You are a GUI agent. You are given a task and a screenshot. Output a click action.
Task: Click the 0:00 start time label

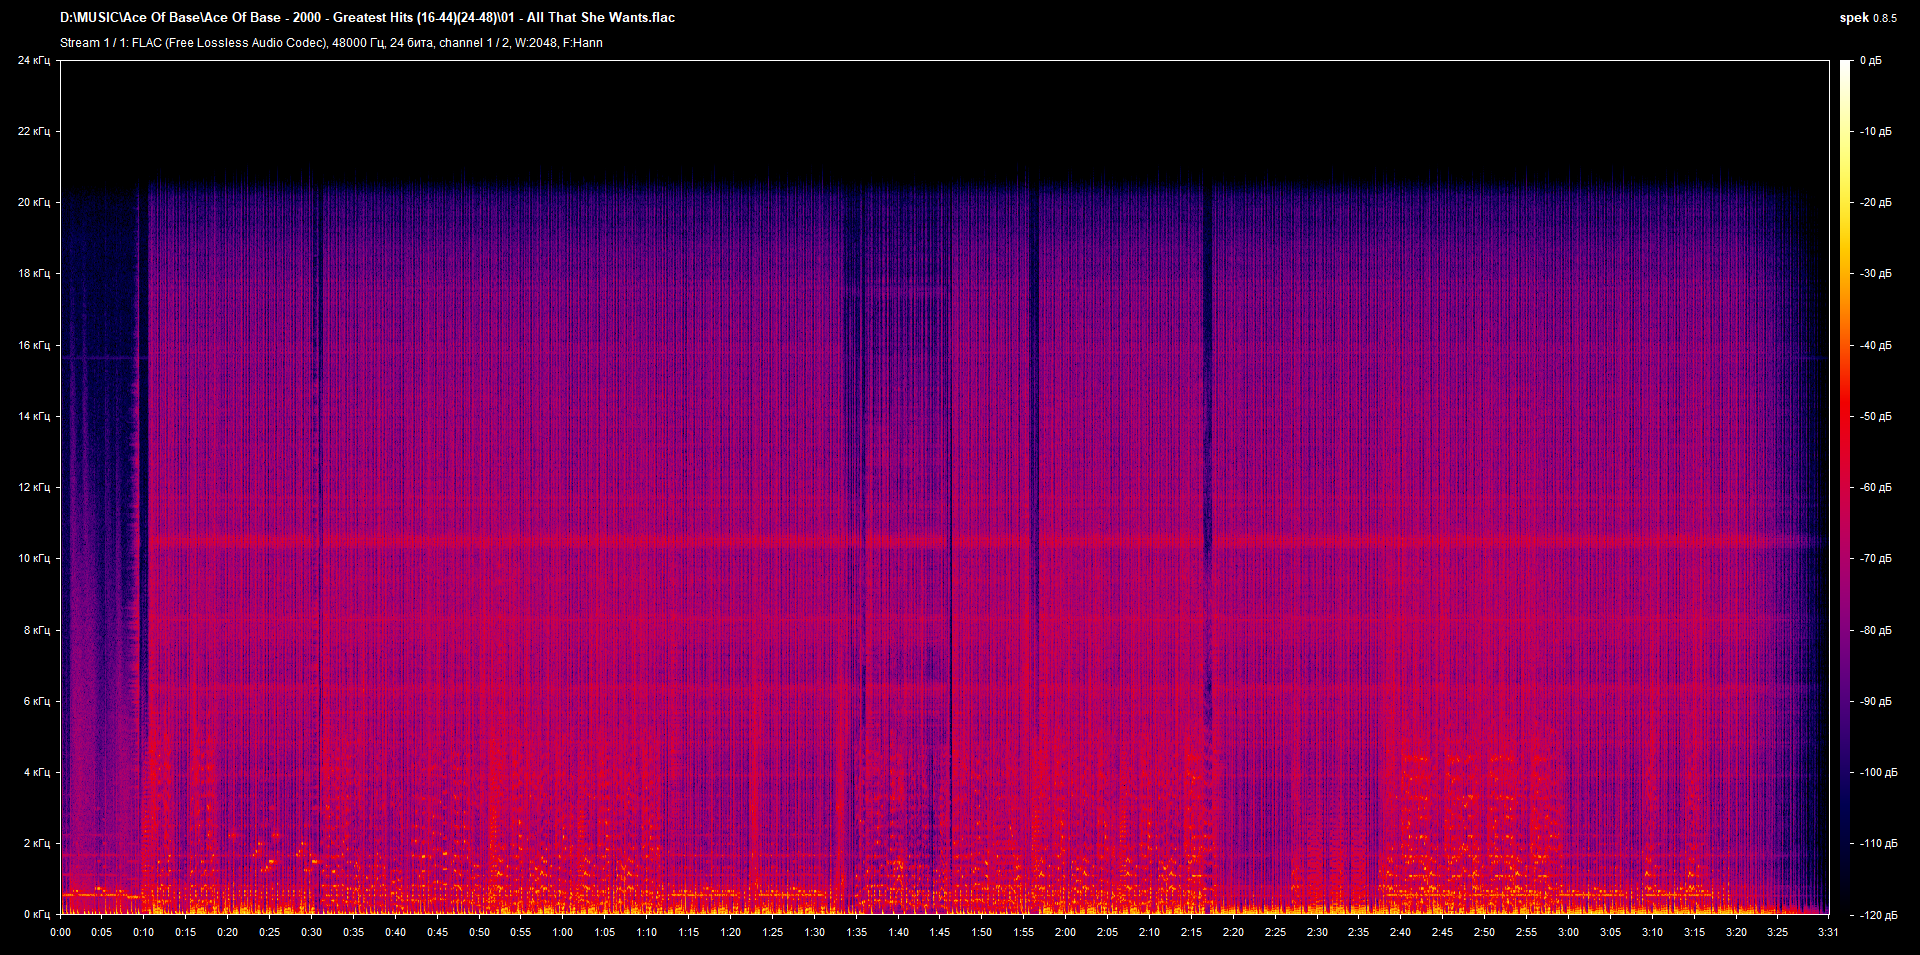coord(61,932)
